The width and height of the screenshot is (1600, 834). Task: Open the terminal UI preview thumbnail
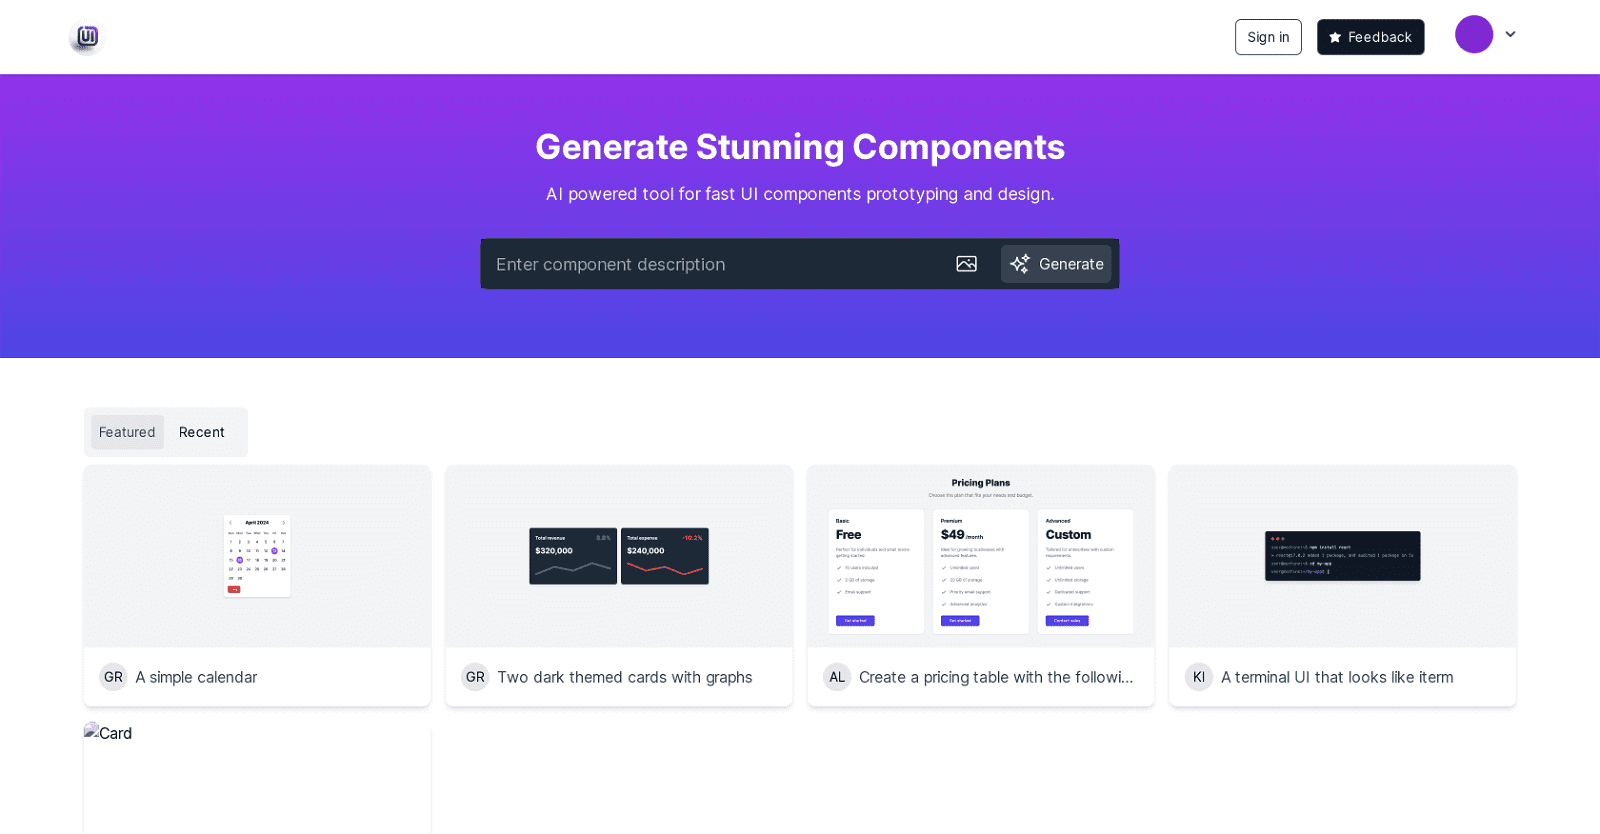point(1342,556)
